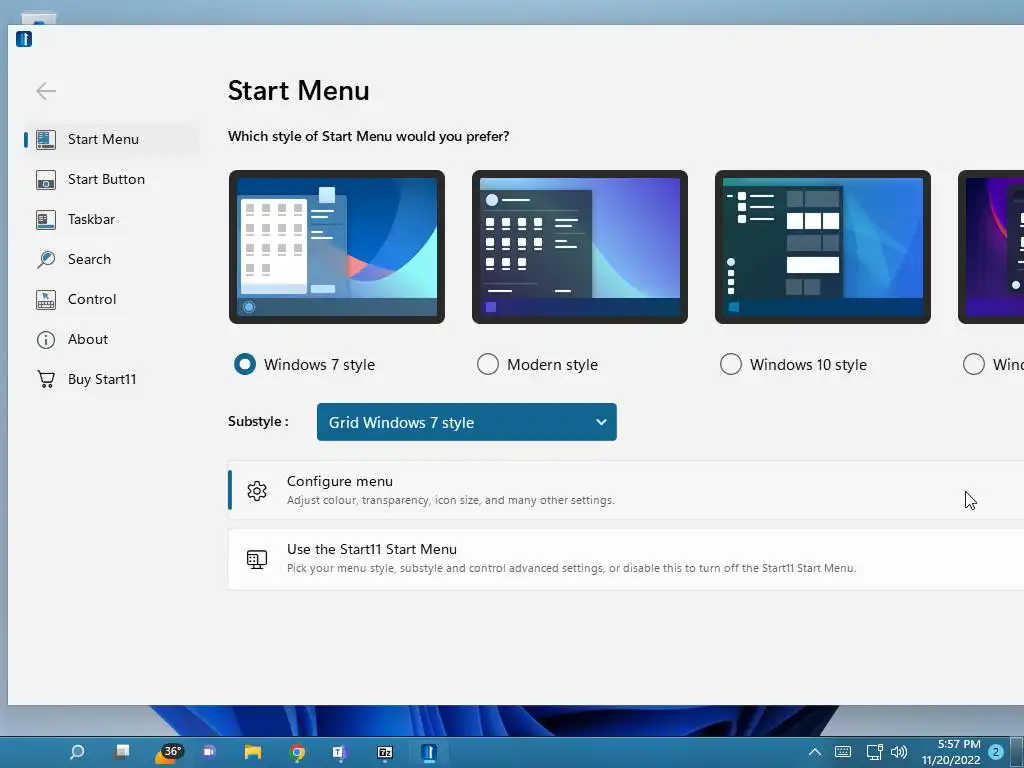The height and width of the screenshot is (768, 1024).
Task: Click the Configure menu option
Action: point(626,490)
